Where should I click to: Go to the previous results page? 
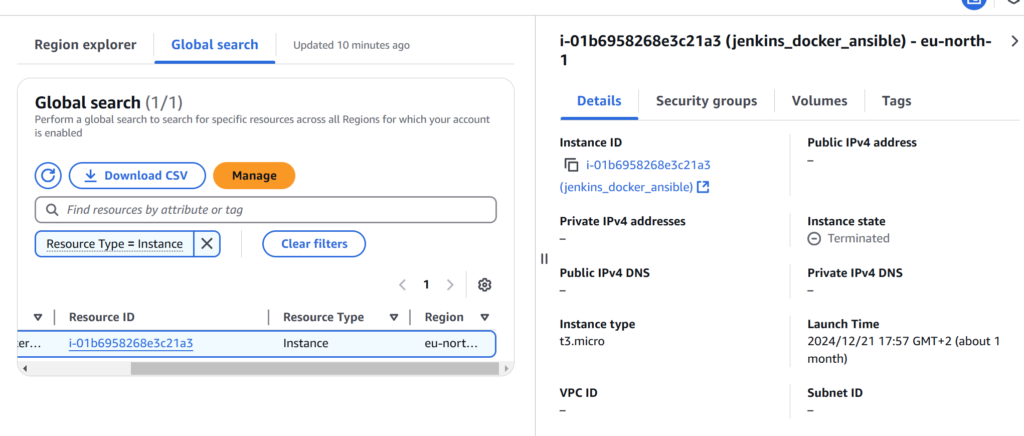pos(403,285)
